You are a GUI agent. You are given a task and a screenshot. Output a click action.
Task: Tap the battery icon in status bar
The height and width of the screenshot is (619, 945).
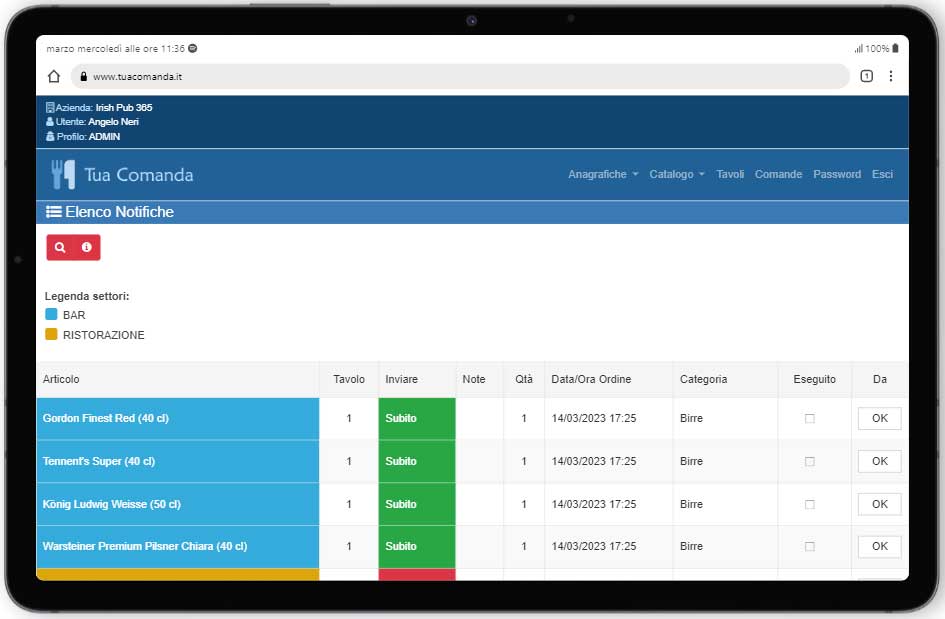click(895, 48)
